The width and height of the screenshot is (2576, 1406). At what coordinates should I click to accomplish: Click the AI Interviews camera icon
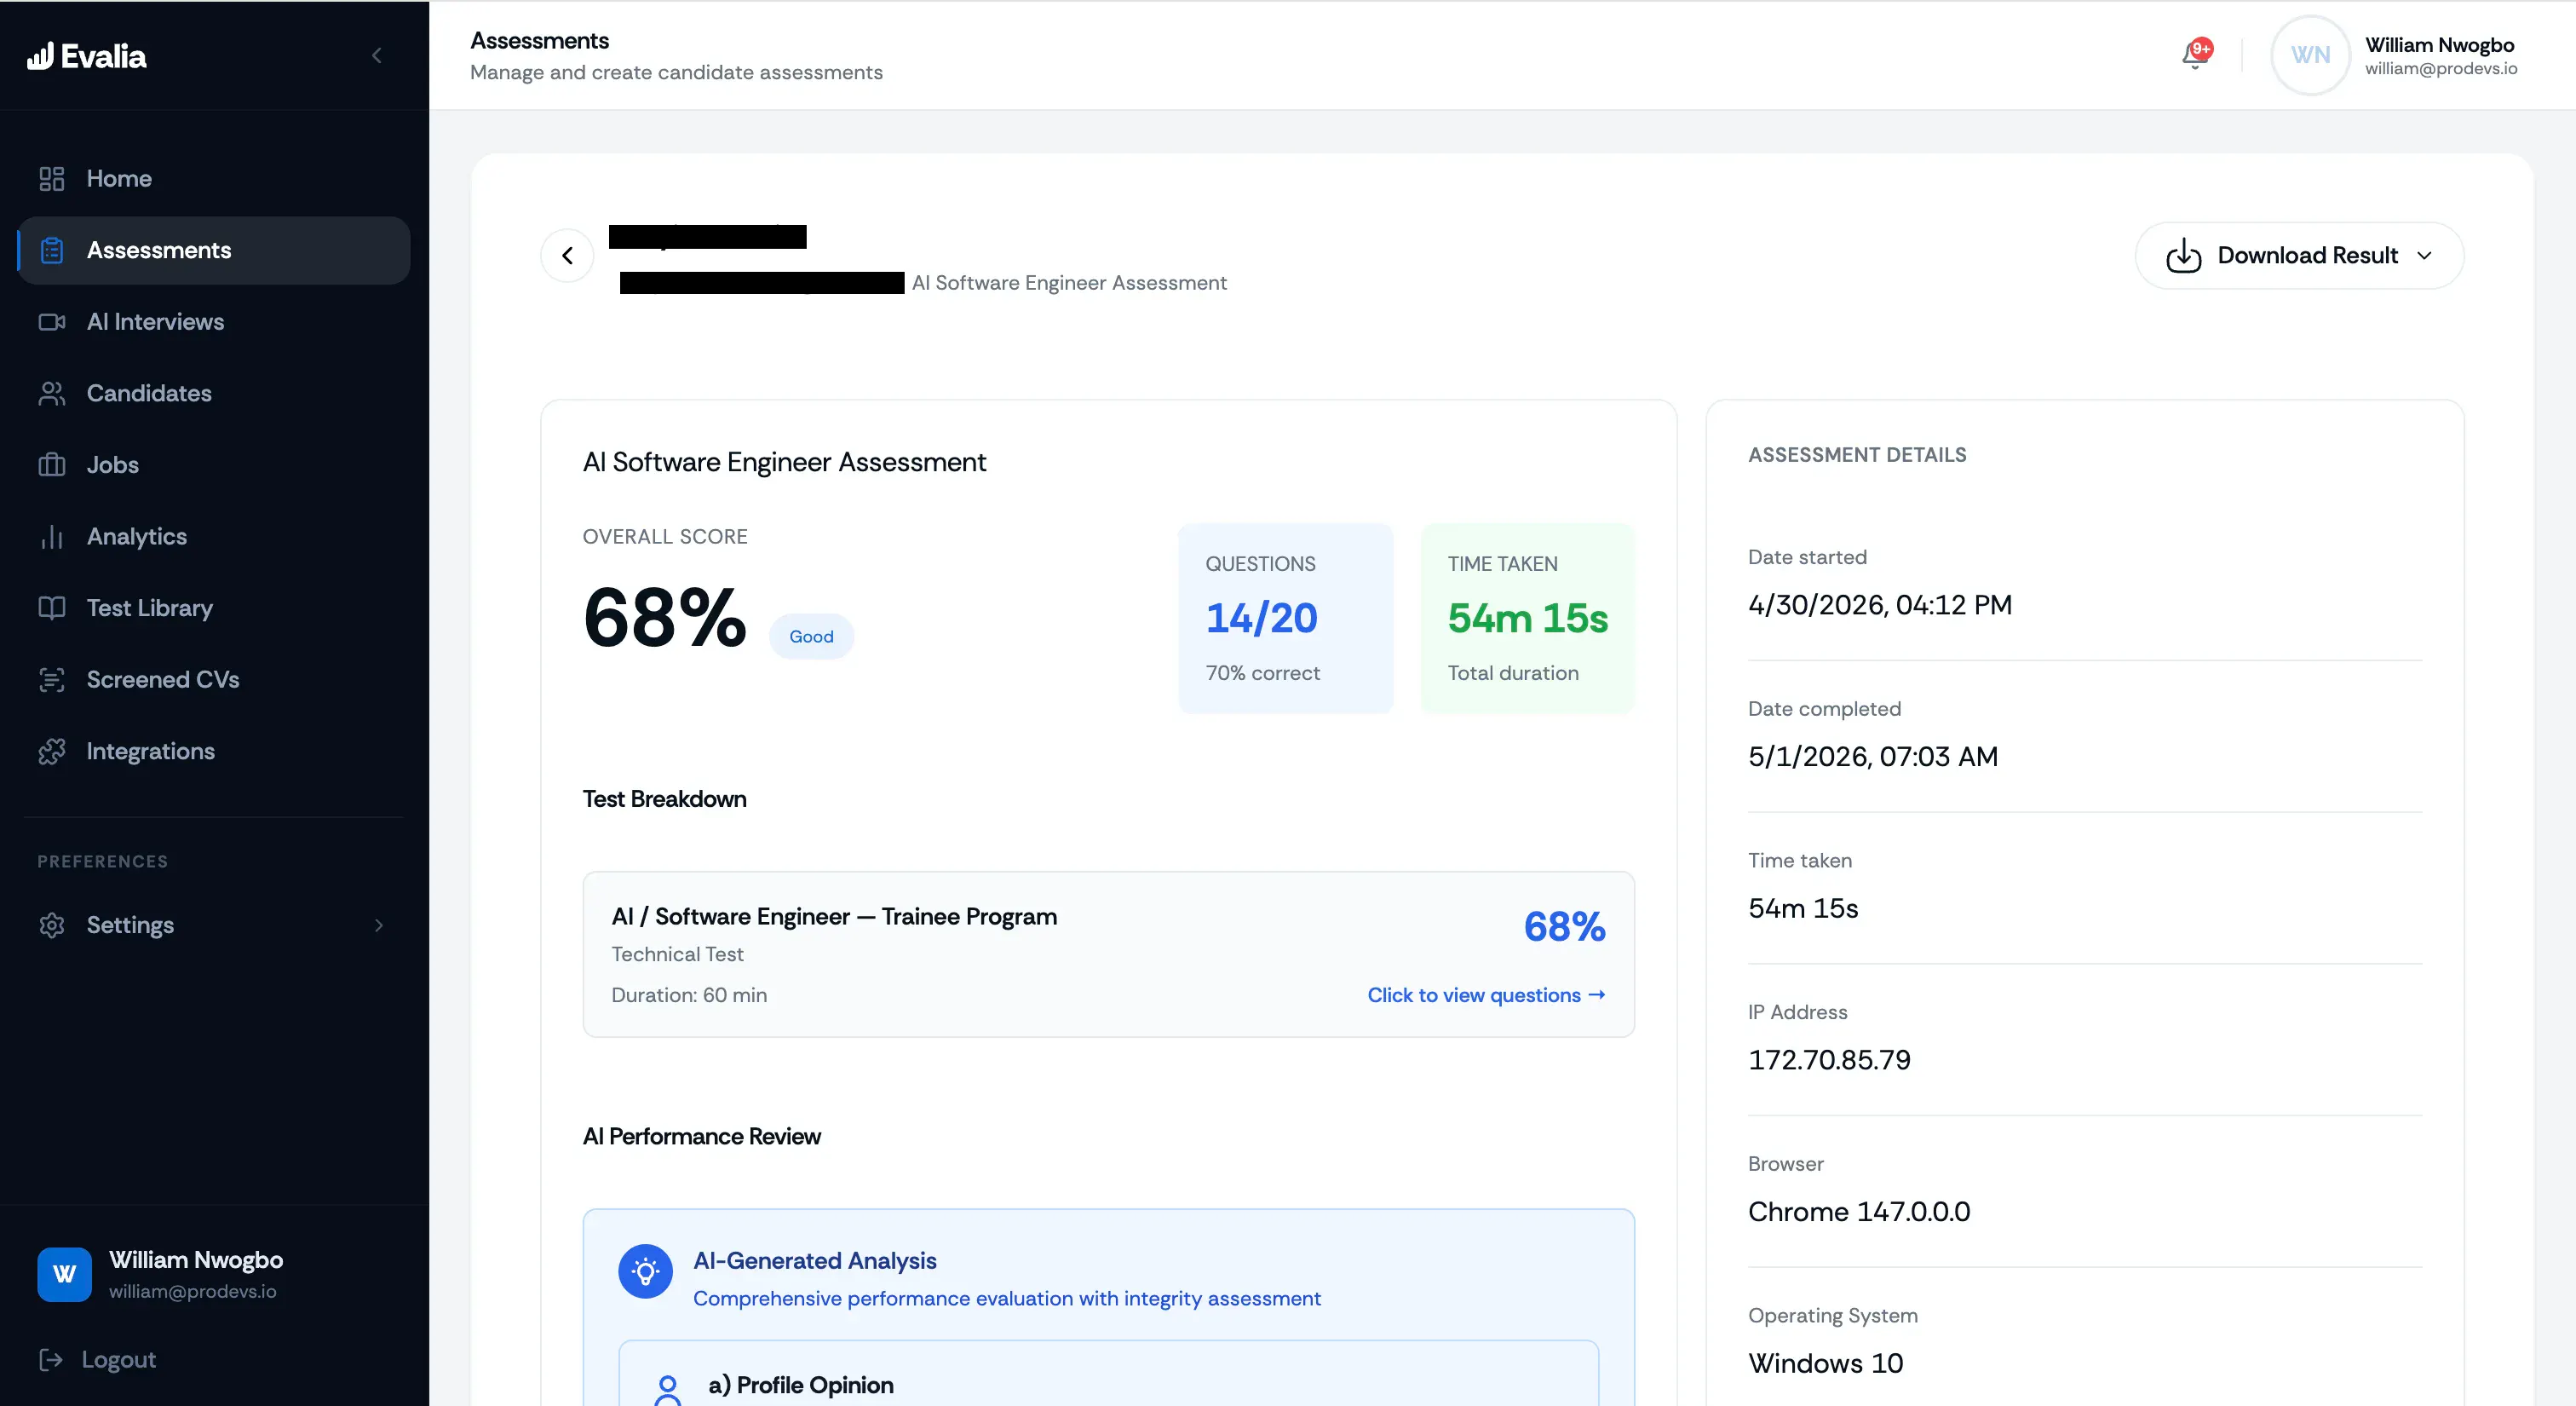point(51,322)
